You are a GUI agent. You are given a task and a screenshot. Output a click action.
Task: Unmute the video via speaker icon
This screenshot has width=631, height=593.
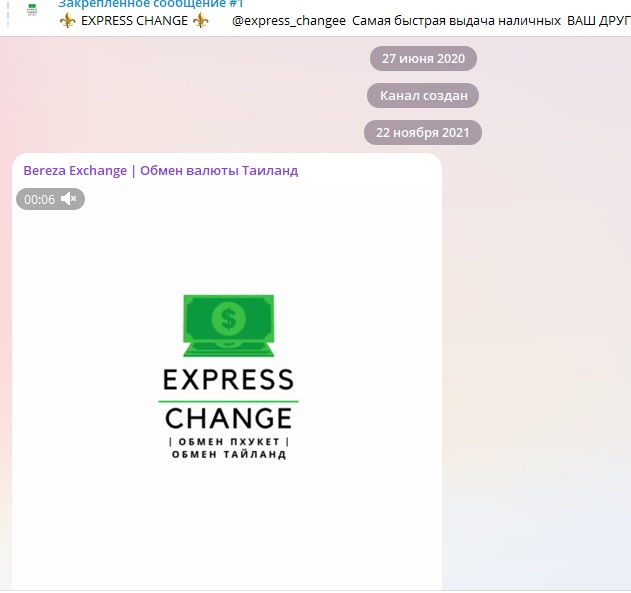click(68, 199)
